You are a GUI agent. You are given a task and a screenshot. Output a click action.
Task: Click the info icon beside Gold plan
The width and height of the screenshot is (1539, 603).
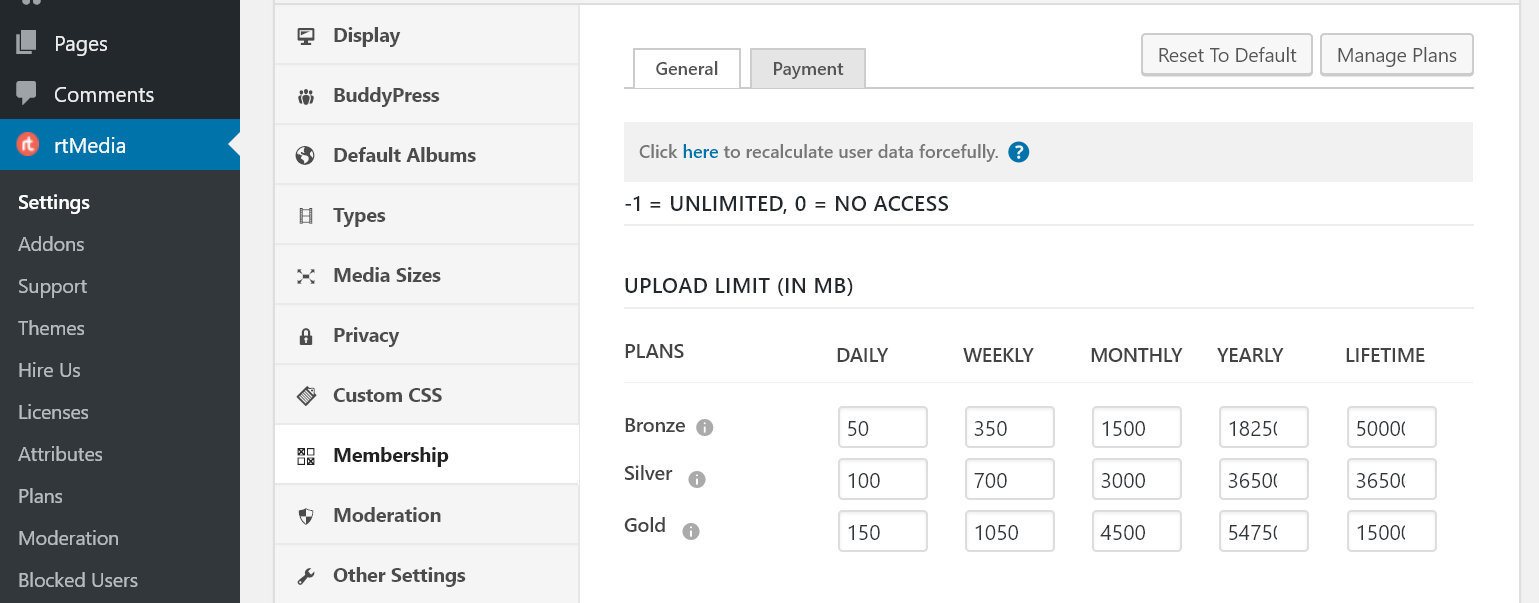tap(689, 530)
